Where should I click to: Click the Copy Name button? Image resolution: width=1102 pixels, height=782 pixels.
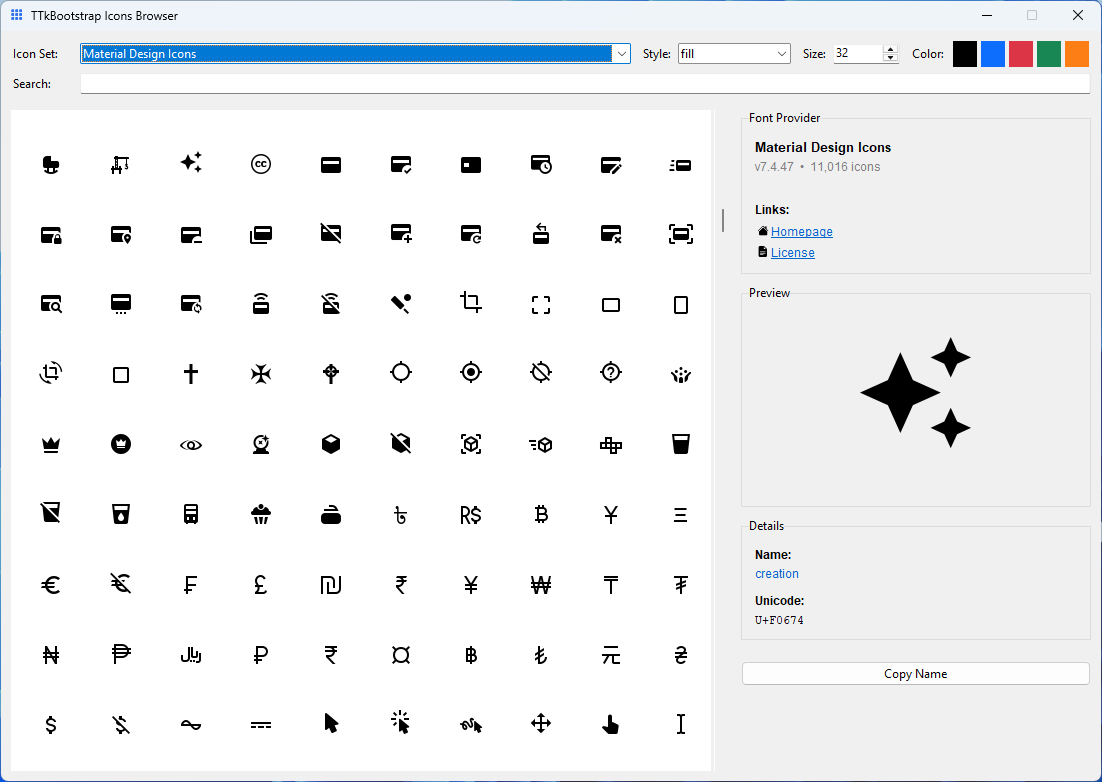915,673
